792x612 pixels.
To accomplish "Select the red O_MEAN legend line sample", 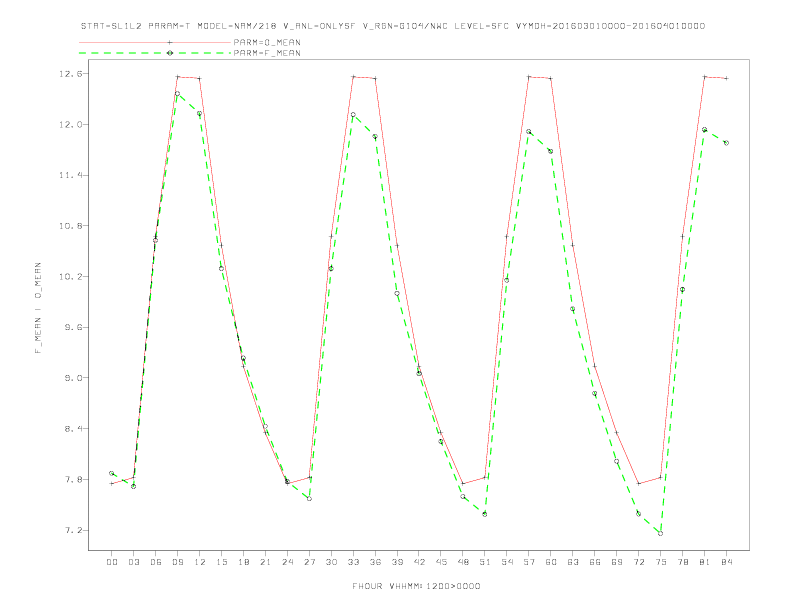I will tap(155, 42).
